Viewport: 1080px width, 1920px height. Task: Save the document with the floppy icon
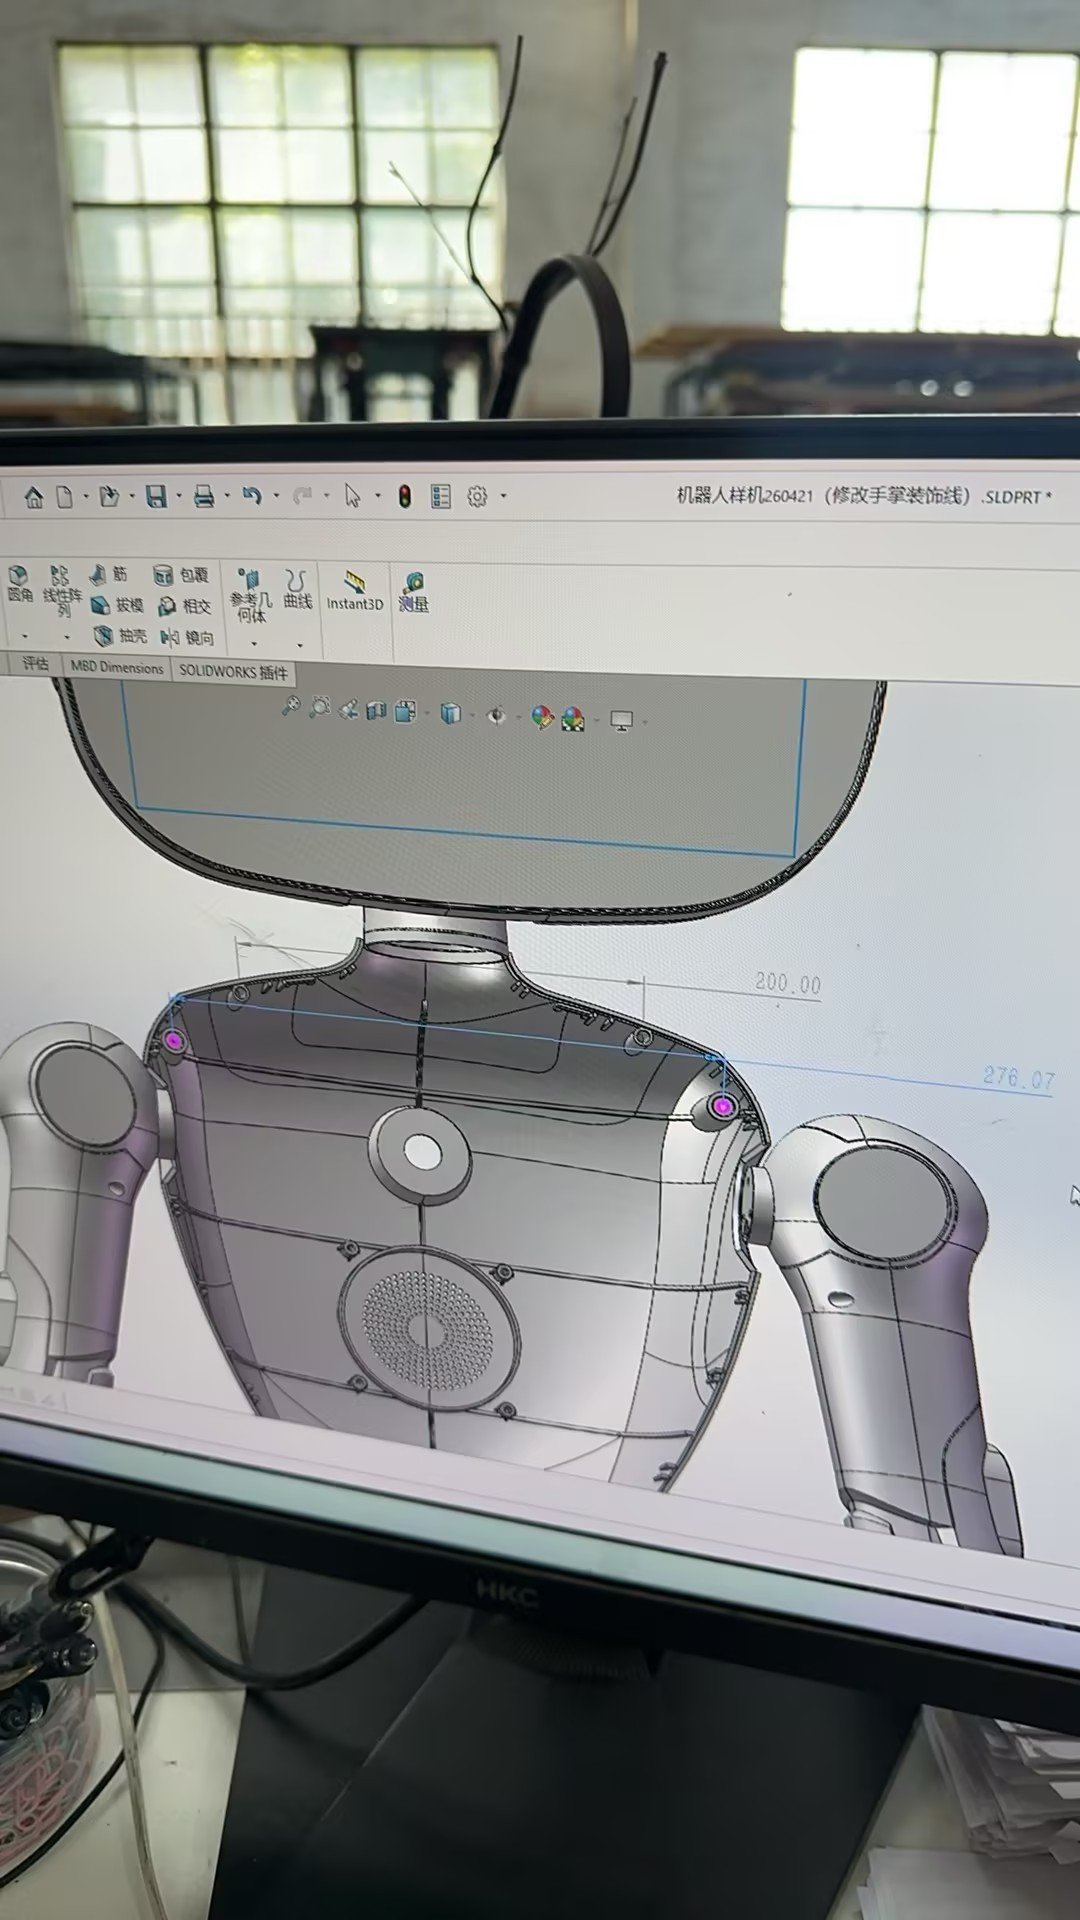coord(156,496)
